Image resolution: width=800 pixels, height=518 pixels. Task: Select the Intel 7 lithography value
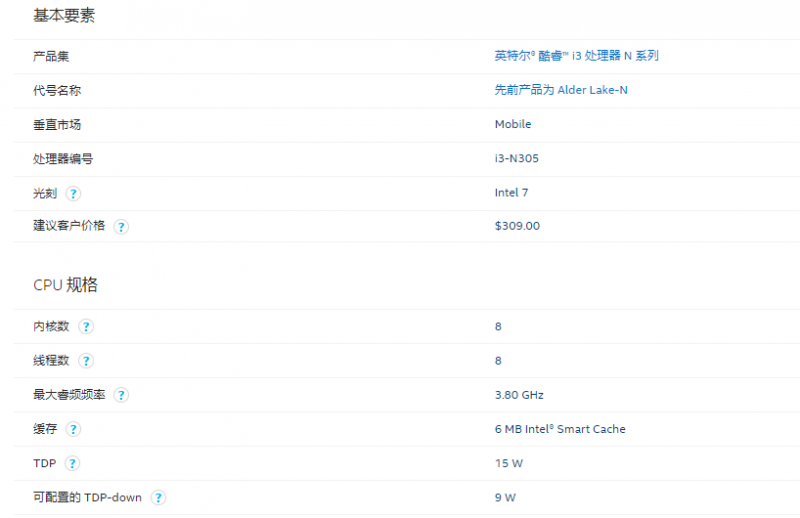coord(511,192)
